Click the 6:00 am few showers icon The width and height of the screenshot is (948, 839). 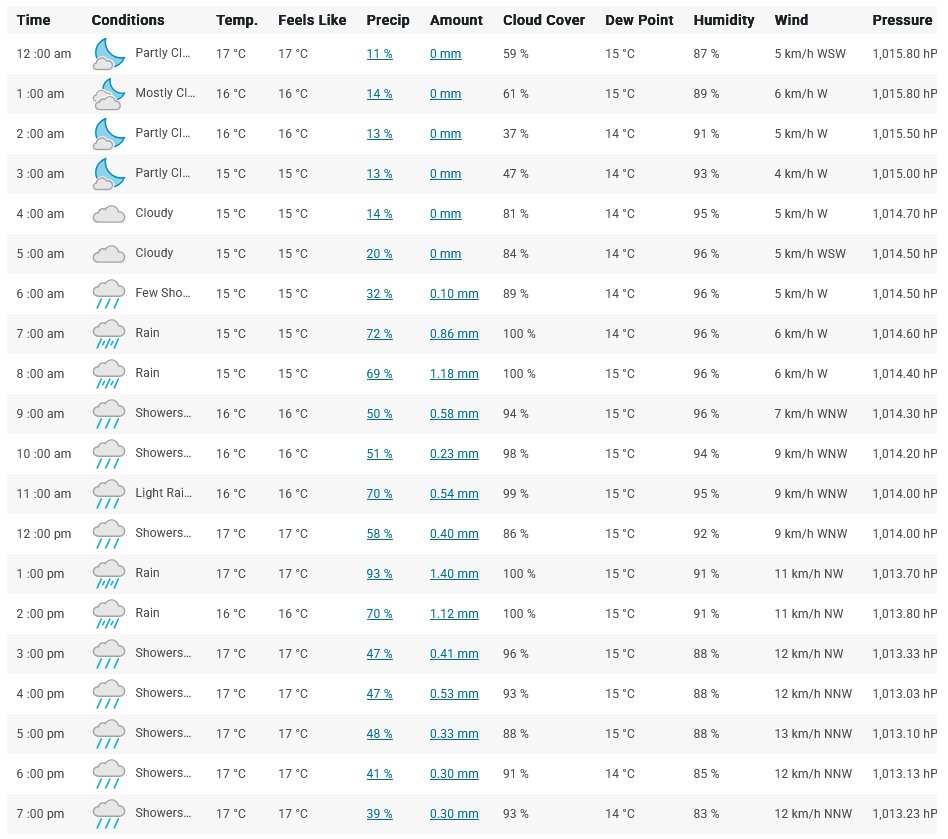click(x=109, y=294)
